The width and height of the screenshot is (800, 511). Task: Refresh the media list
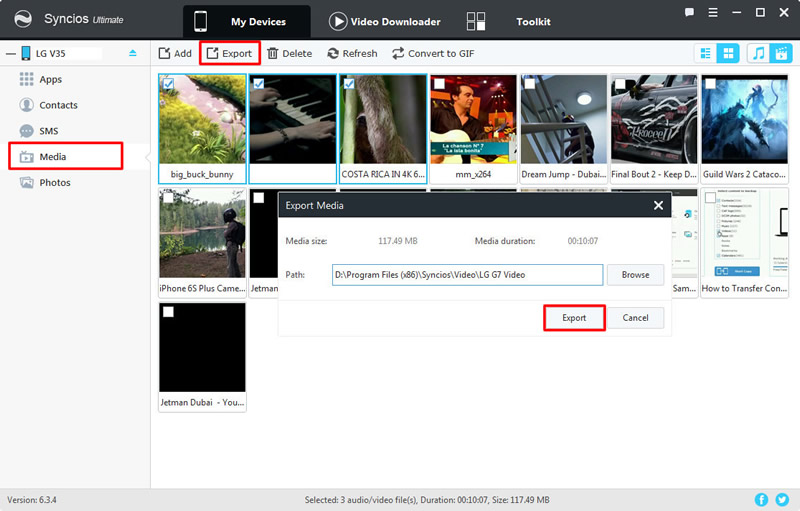pyautogui.click(x=353, y=53)
